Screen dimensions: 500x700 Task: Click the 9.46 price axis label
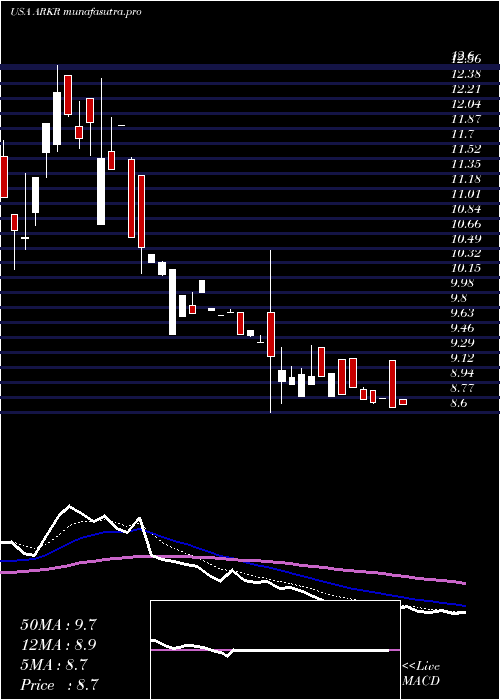tap(462, 328)
